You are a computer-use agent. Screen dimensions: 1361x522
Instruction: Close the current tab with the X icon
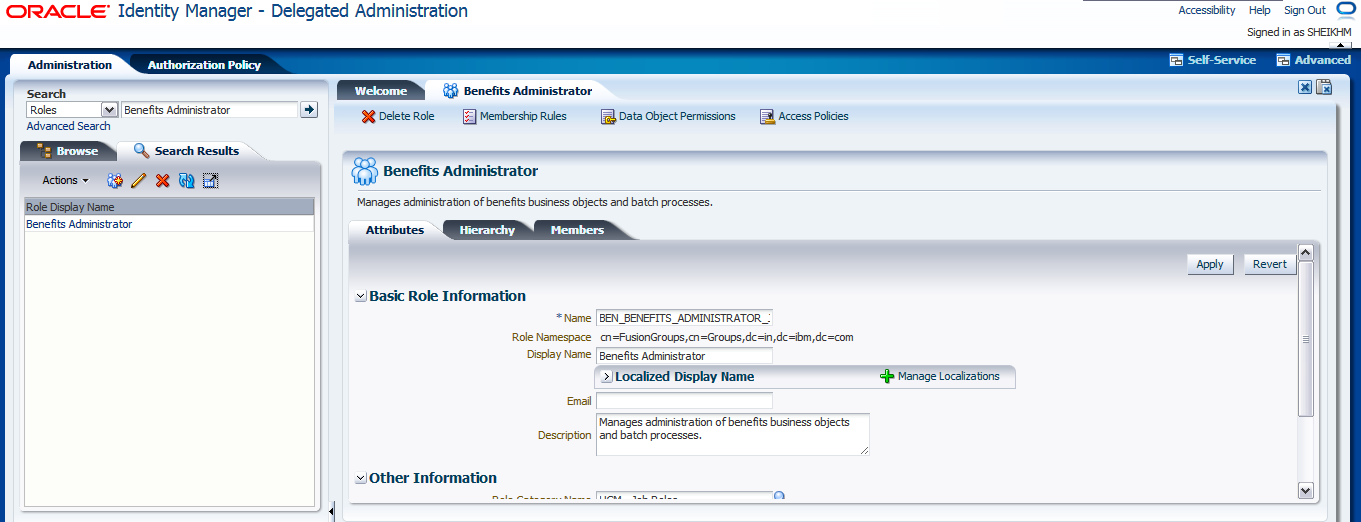pos(1305,87)
